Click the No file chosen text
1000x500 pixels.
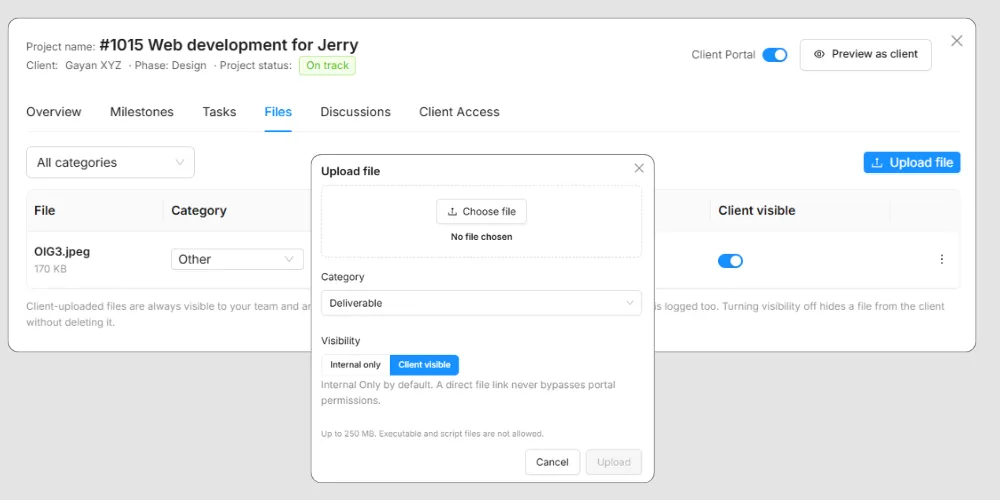coord(482,237)
